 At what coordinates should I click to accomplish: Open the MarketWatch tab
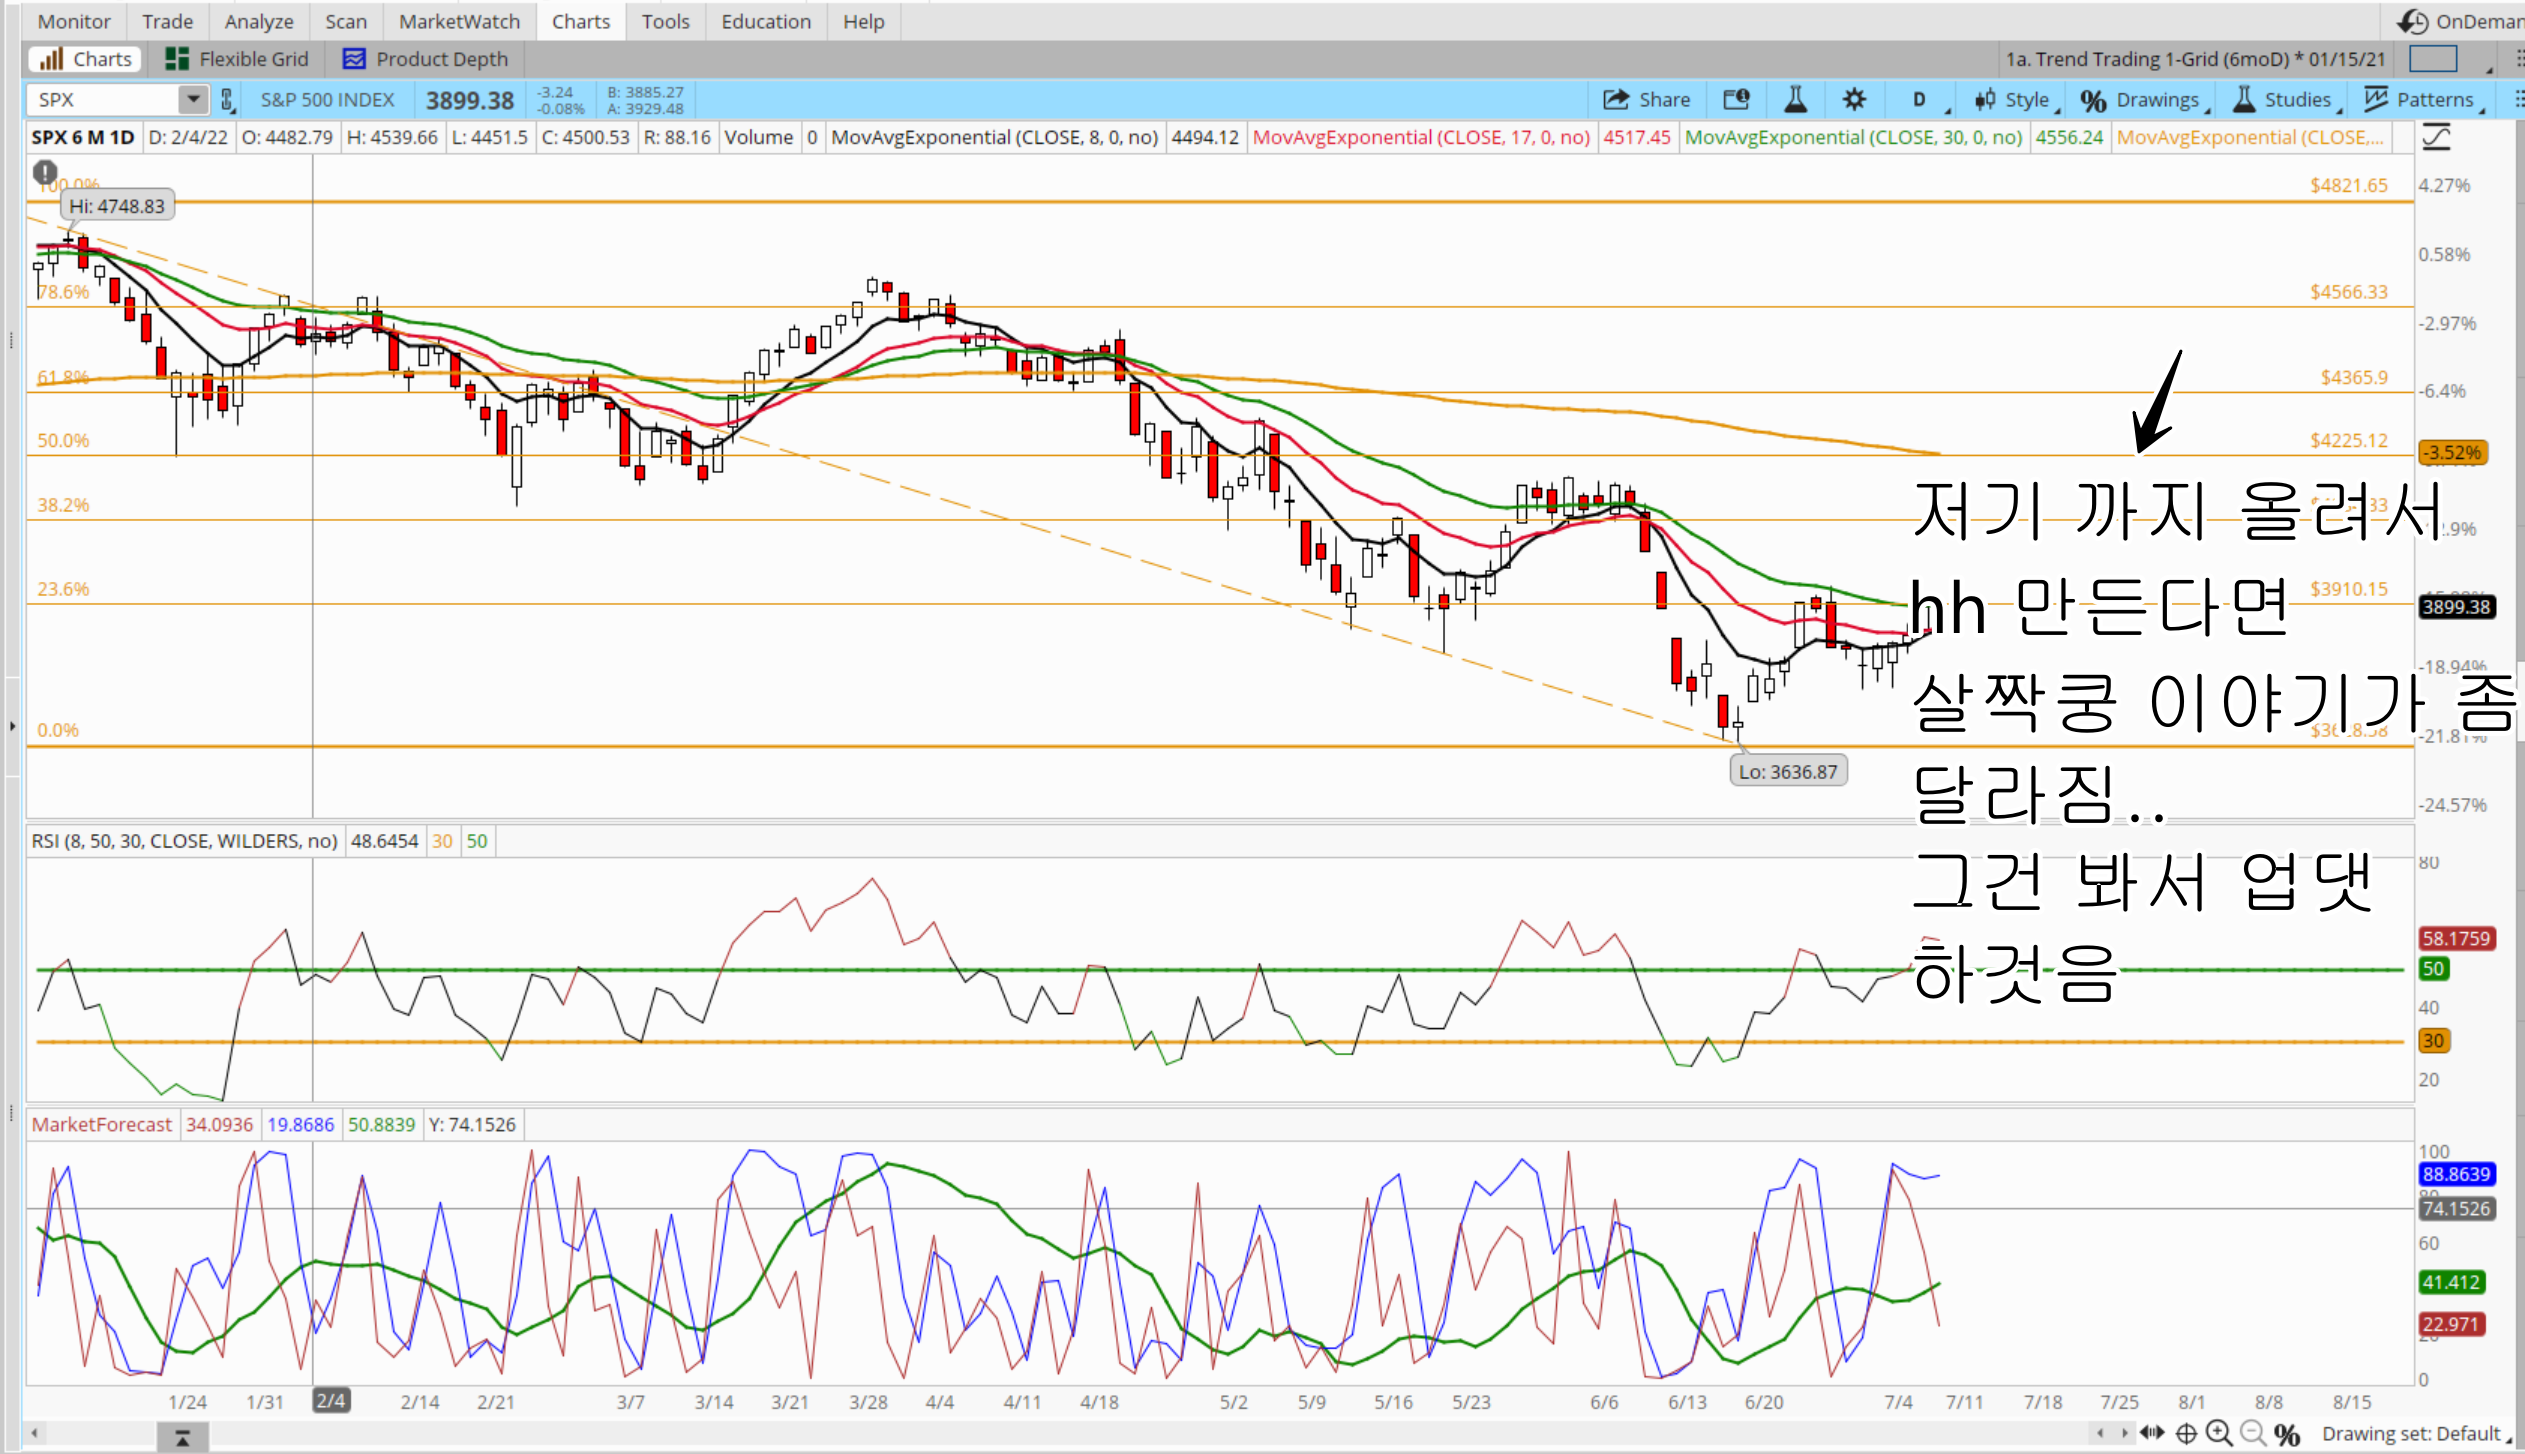pyautogui.click(x=459, y=21)
